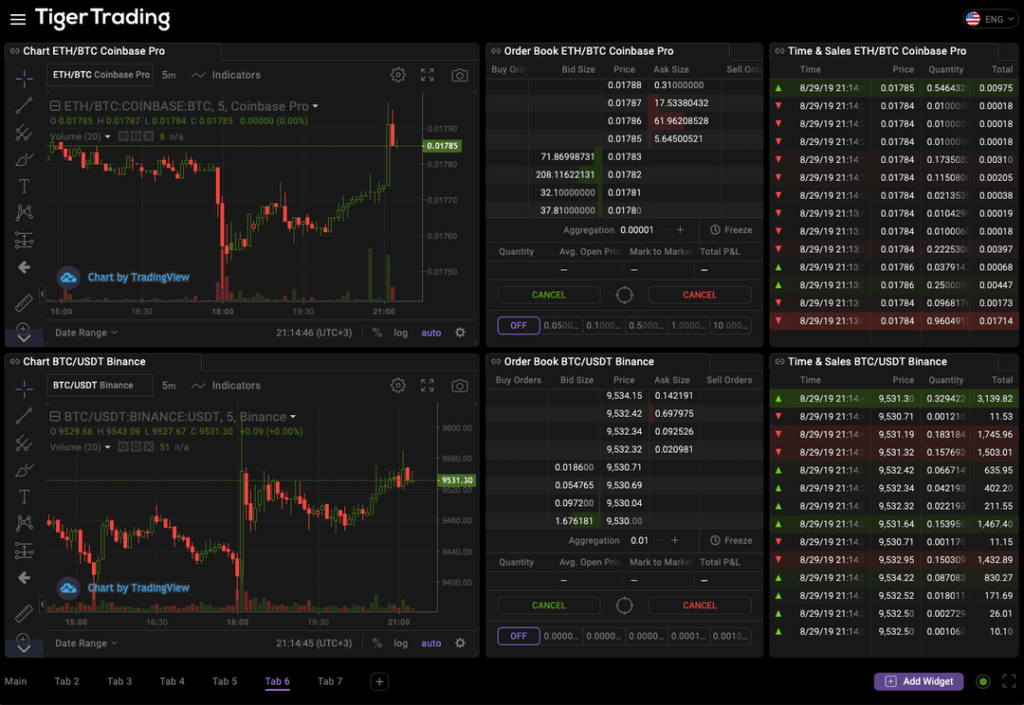Click the green connection status indicator
This screenshot has height=705, width=1024.
982,682
